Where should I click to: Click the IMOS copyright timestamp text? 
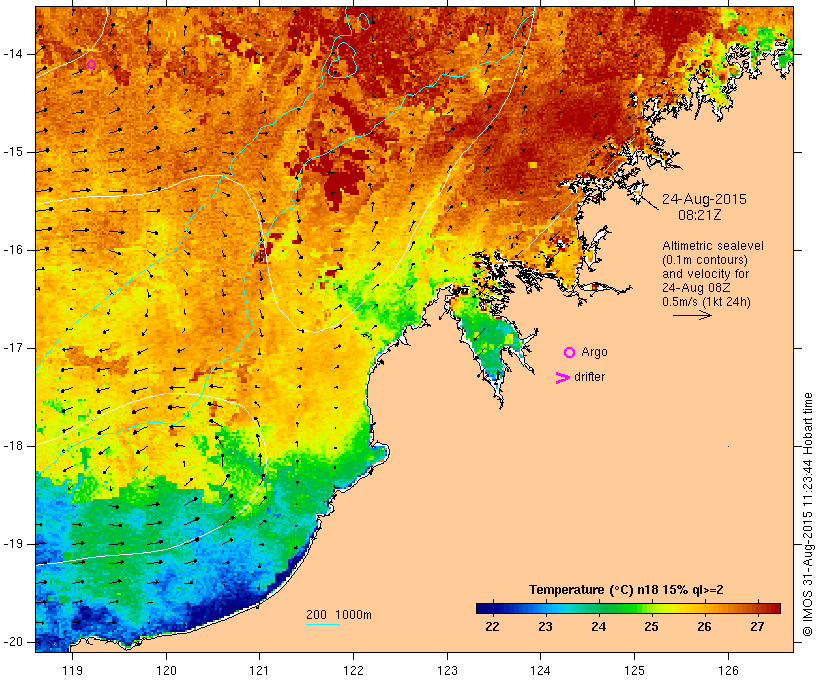click(807, 515)
